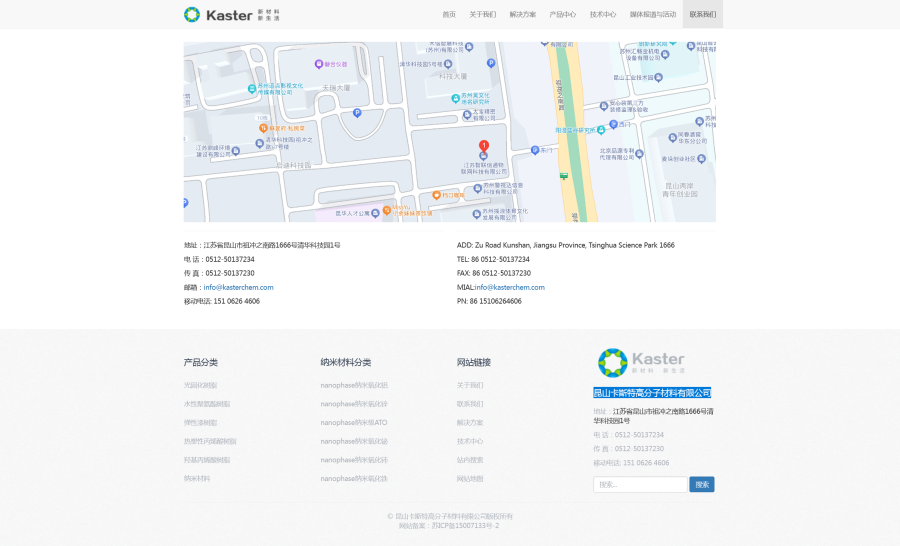Screen dimensions: 900x546
Task: Click the orange 约口咖啡 cafe marker
Action: pos(436,195)
